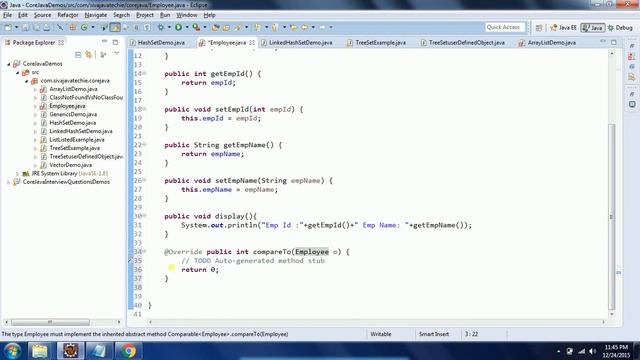Expand the JRE System Library node

(18, 174)
